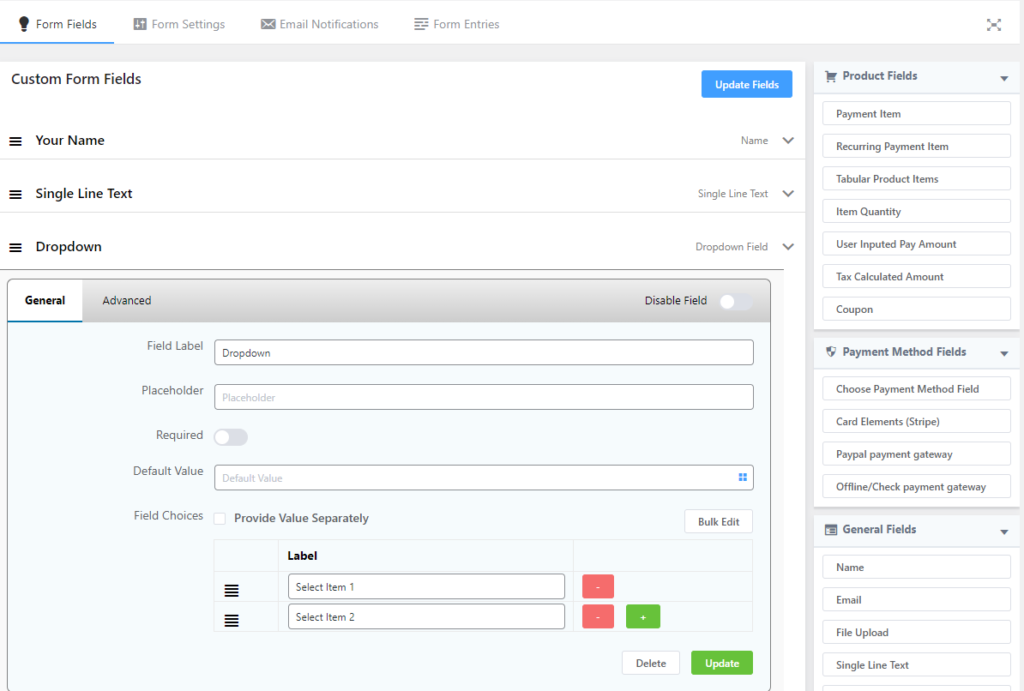
Task: Expand the Your Name field chevron
Action: click(788, 141)
